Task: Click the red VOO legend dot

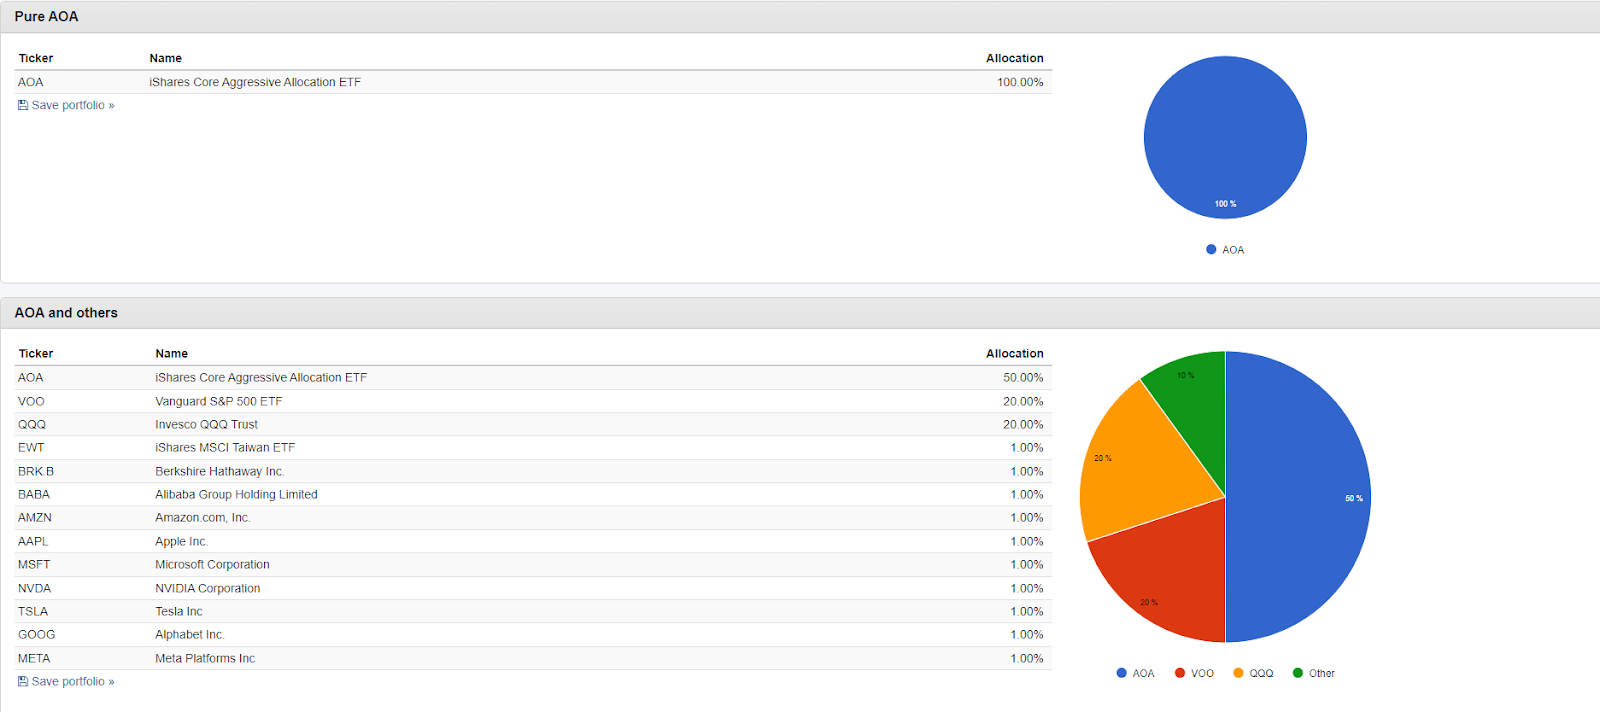Action: point(1180,673)
